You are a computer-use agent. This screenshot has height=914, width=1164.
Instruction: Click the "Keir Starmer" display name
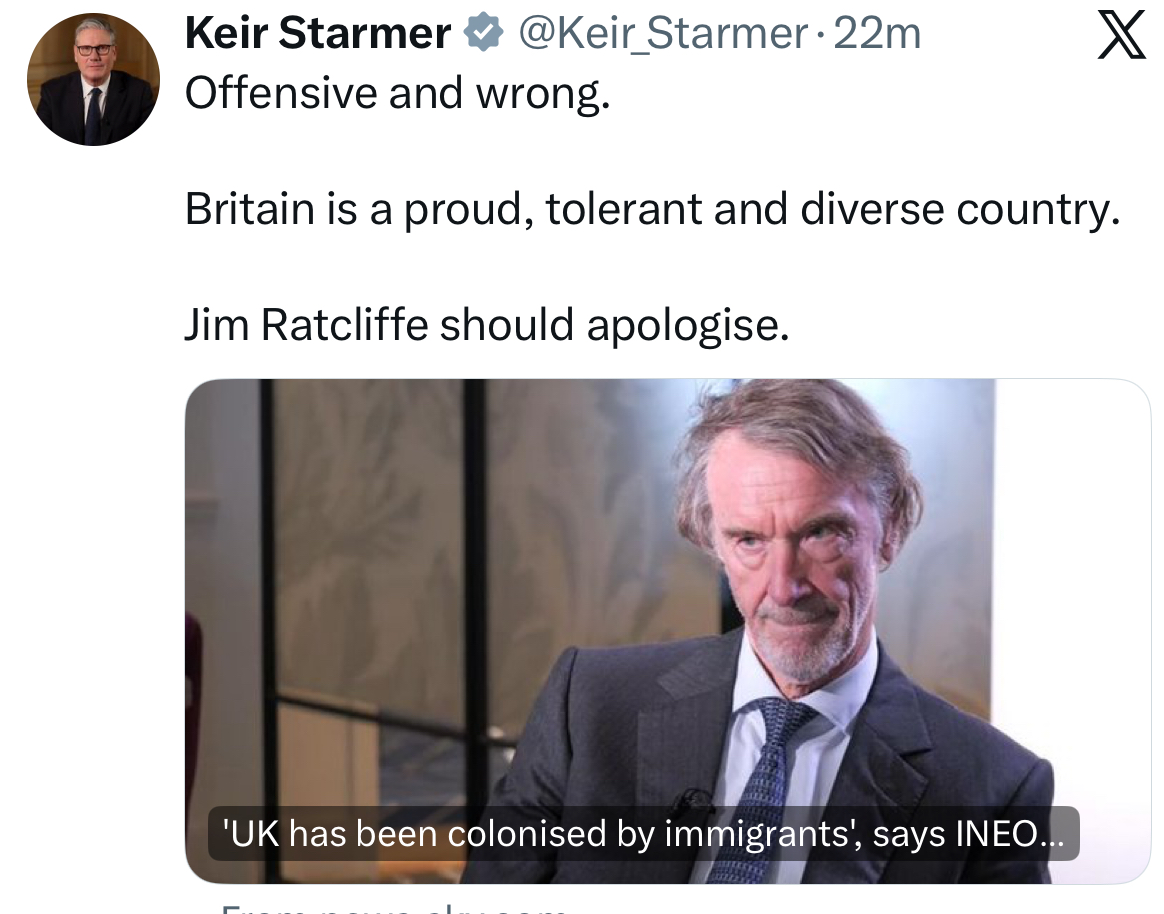(x=318, y=36)
